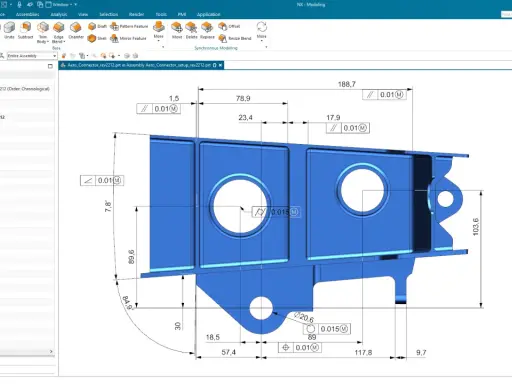Click the 23,4 dimension annotation

[245, 117]
